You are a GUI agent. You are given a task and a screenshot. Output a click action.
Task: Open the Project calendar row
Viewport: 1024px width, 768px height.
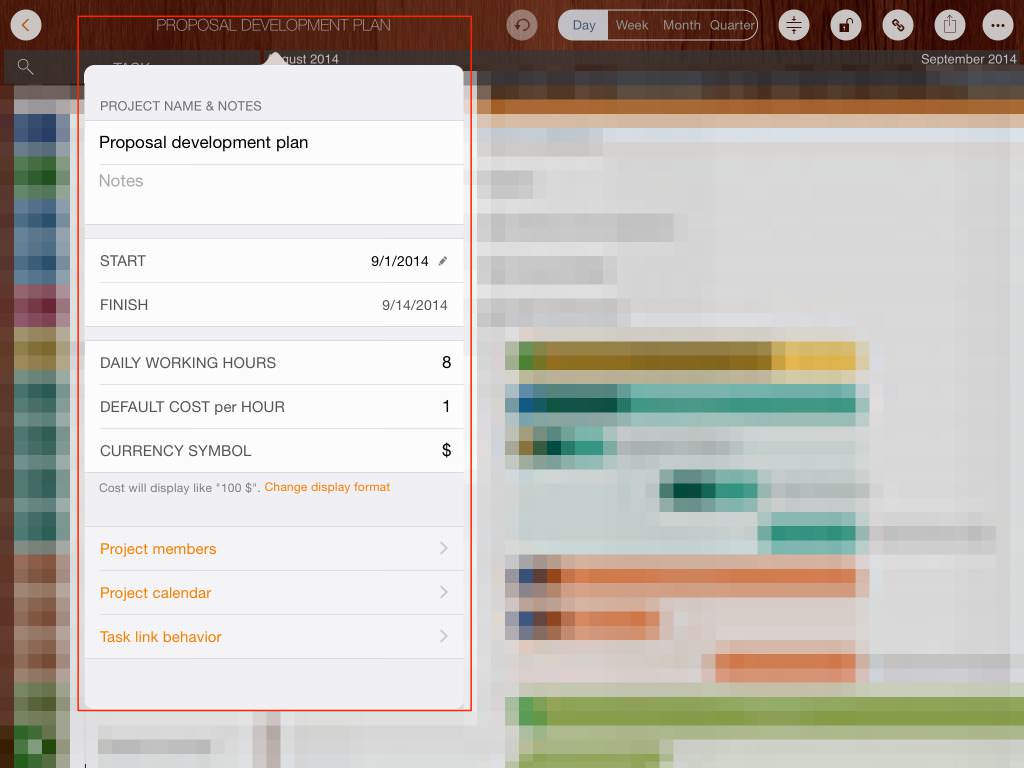tap(274, 593)
